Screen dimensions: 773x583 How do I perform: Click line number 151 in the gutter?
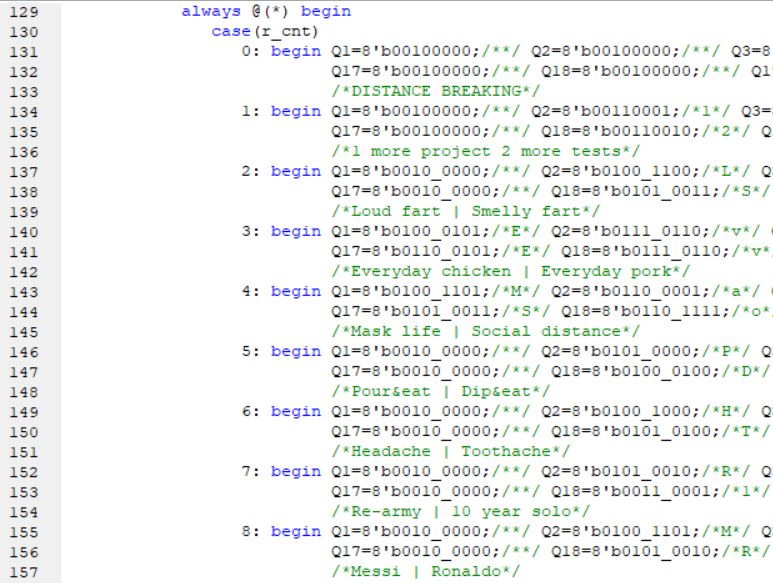24,452
